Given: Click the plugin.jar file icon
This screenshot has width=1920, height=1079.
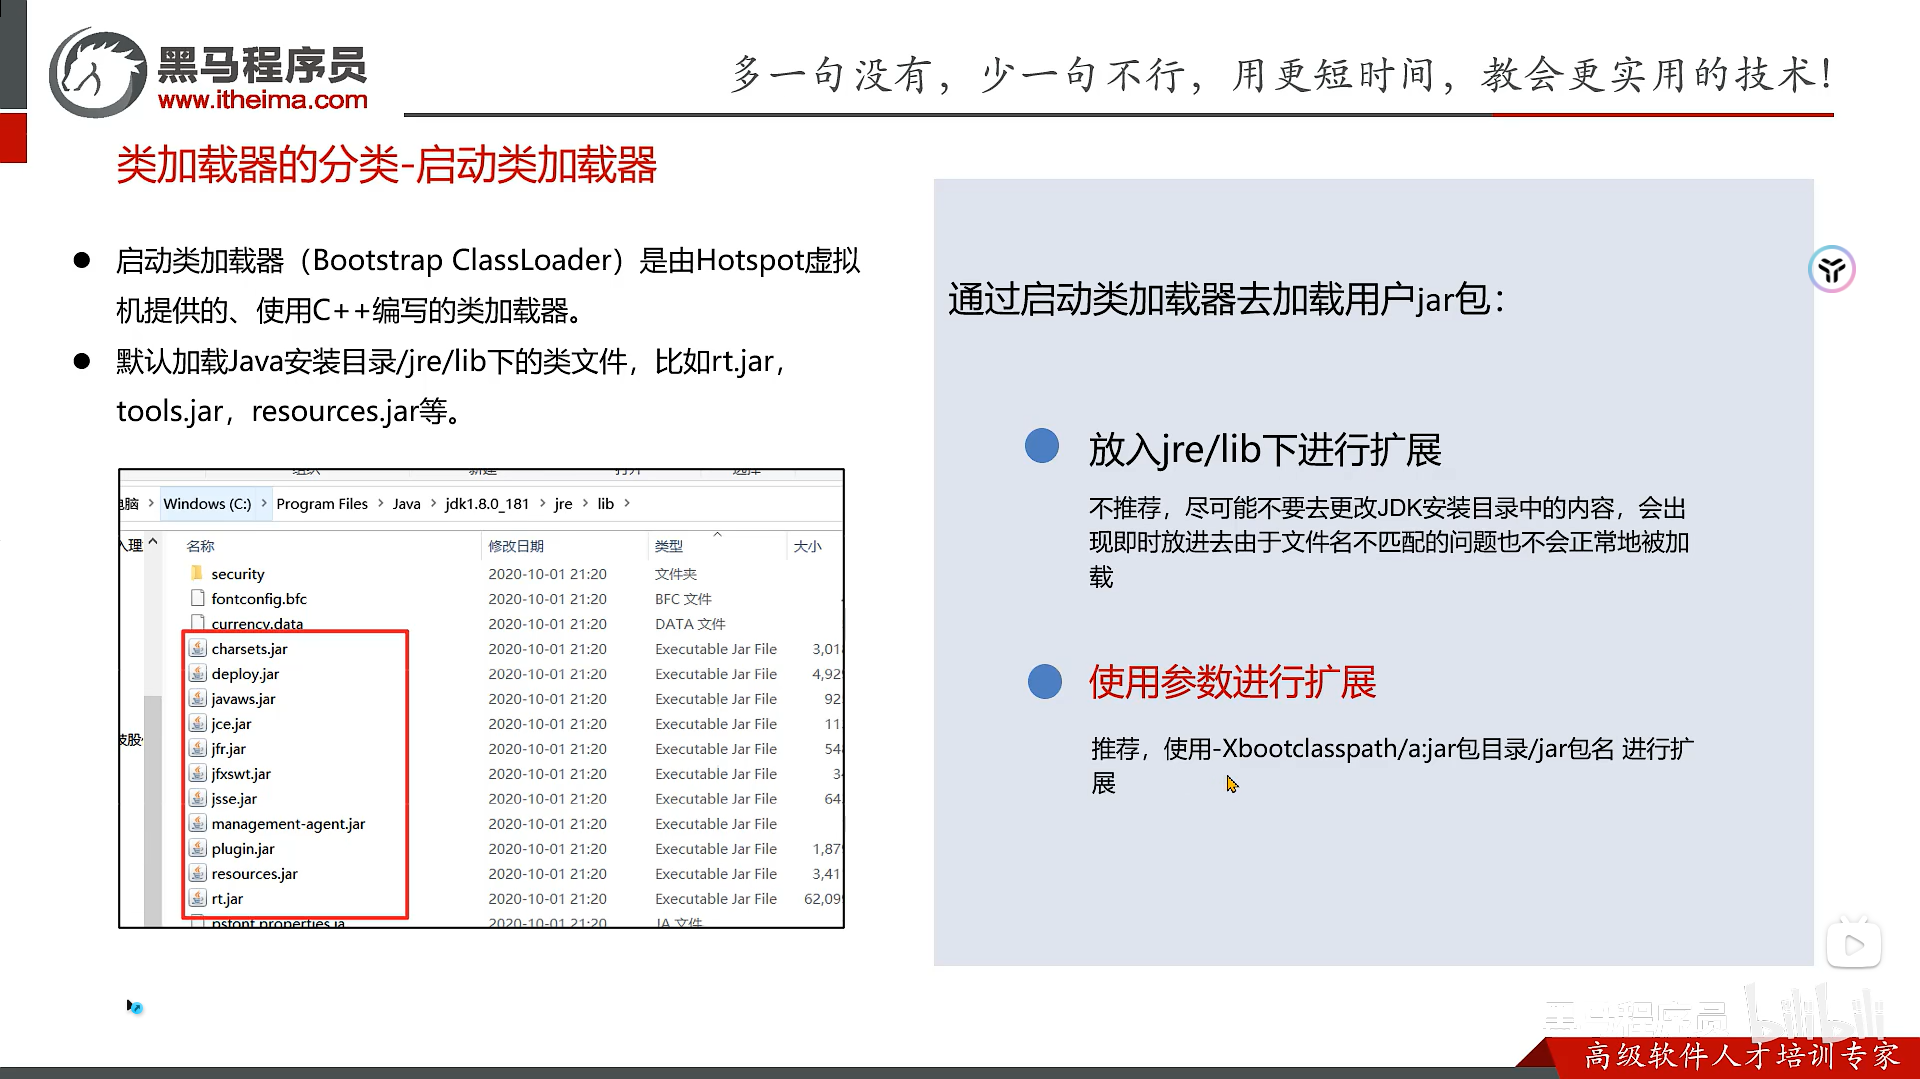Looking at the screenshot, I should pos(198,848).
